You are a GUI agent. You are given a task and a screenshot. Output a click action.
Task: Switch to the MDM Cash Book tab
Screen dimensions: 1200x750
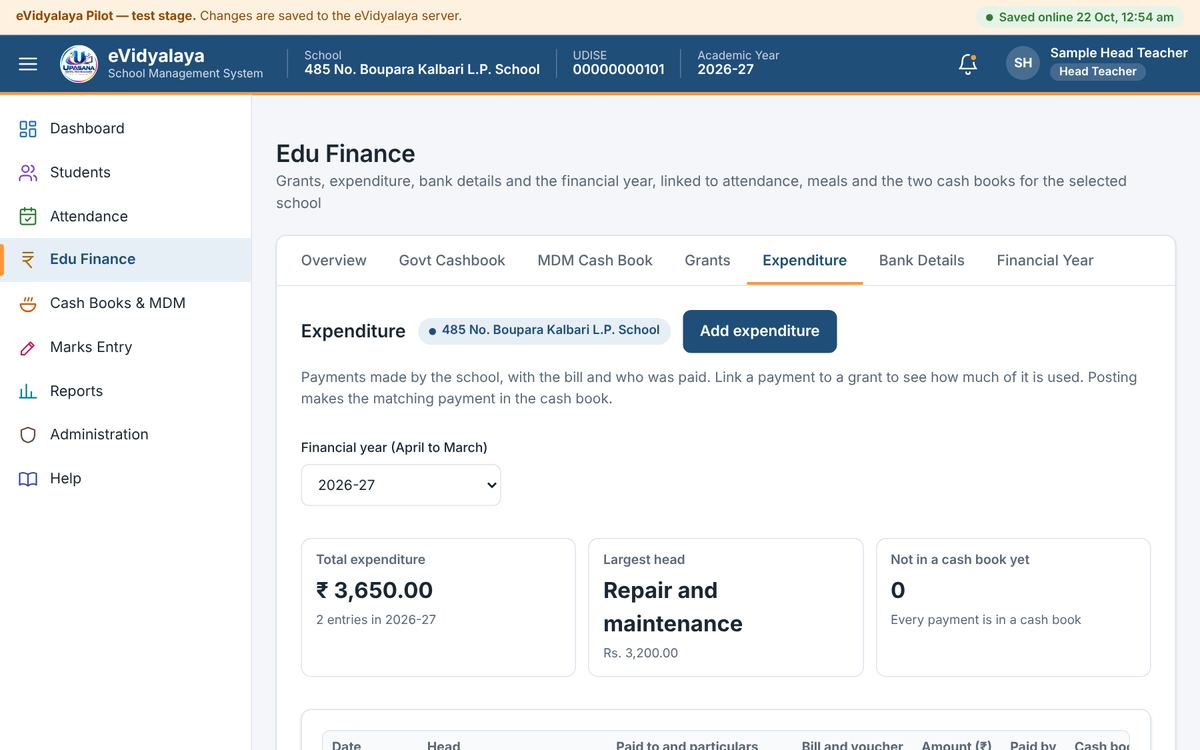[595, 260]
